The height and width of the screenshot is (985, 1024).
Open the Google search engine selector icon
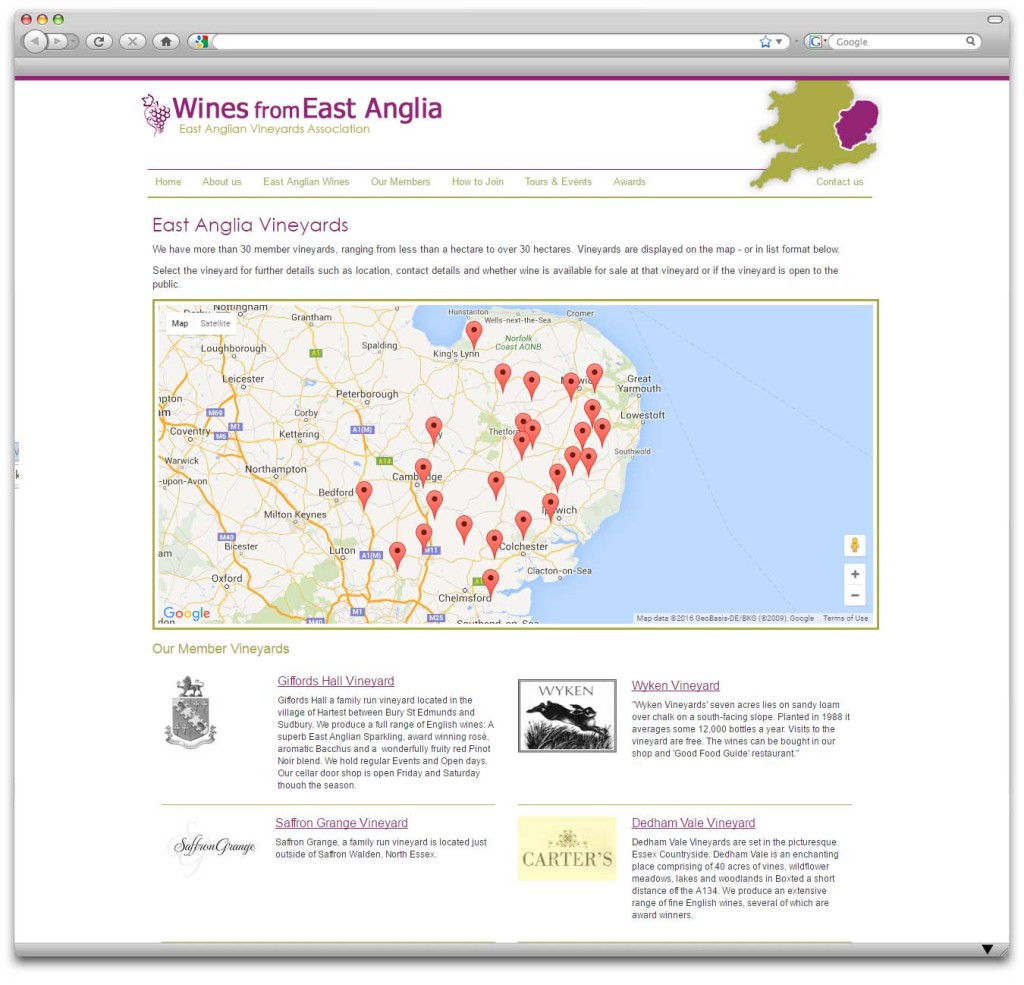point(816,42)
